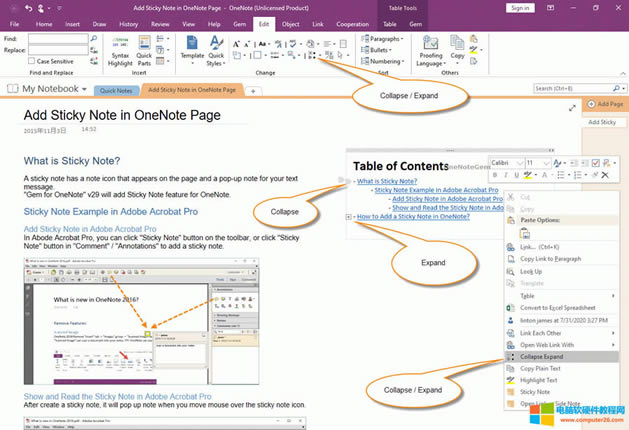Click the Add Page button

click(x=604, y=104)
